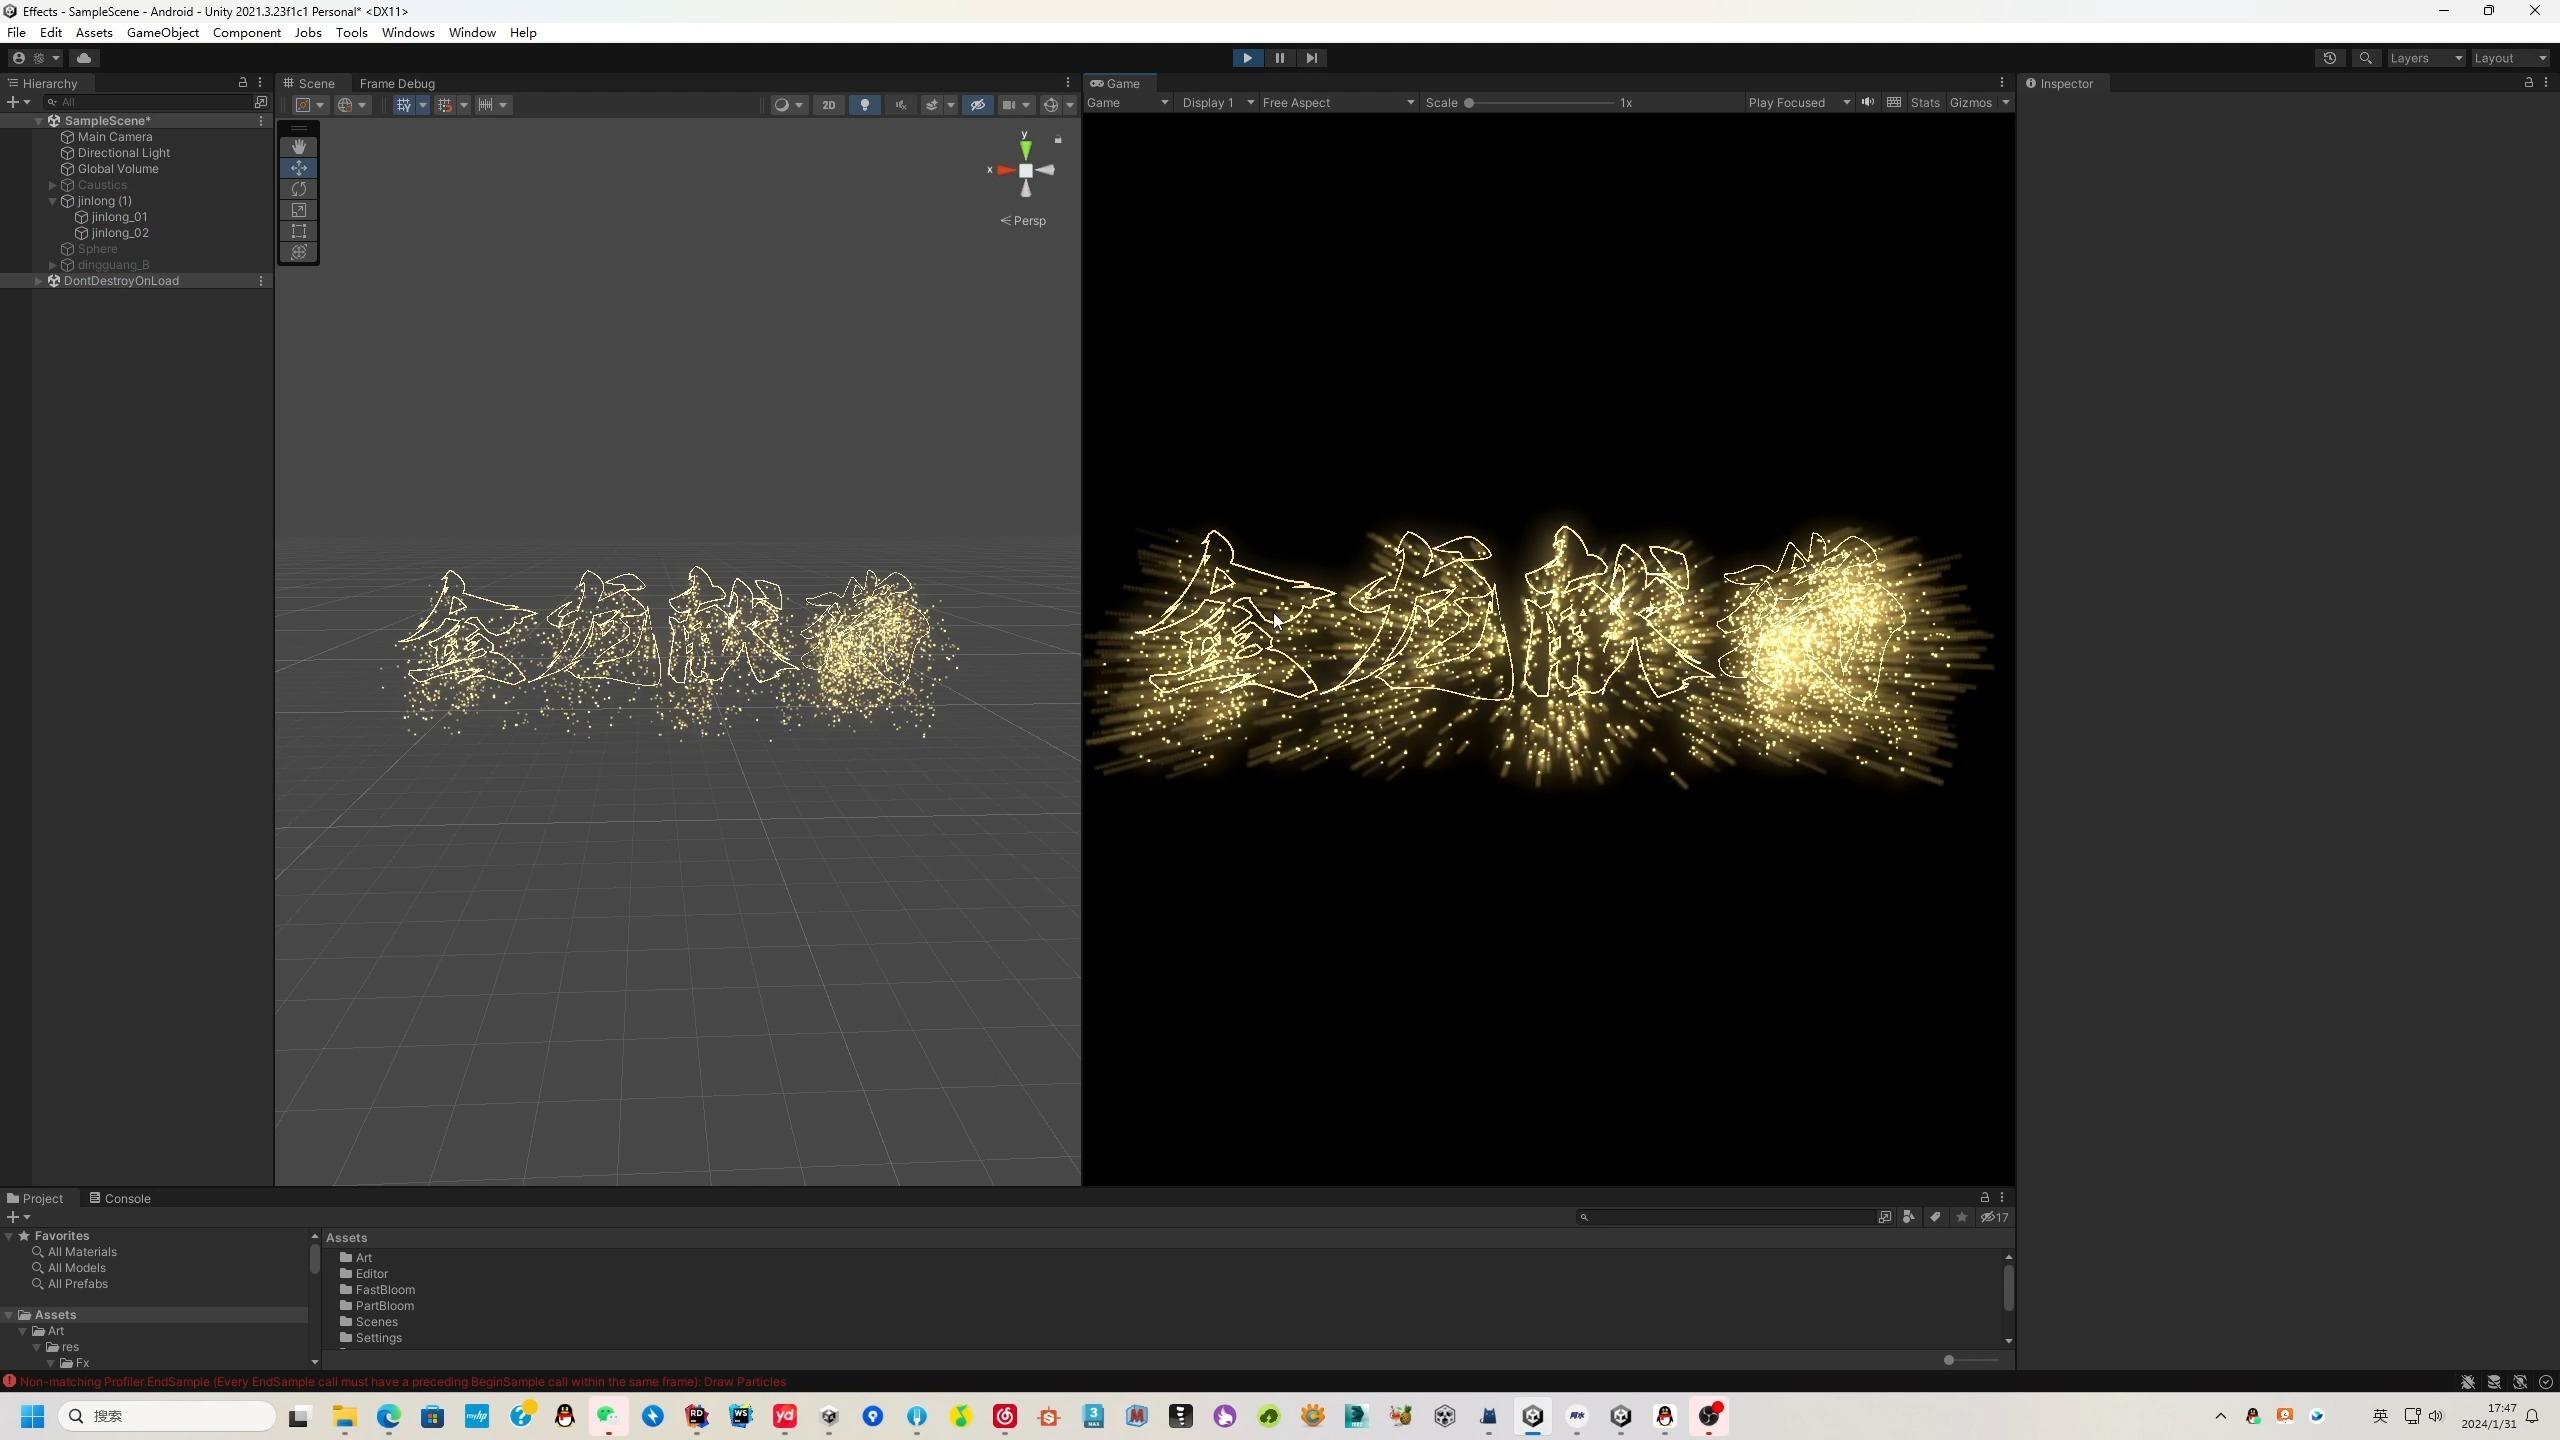2560x1440 pixels.
Task: Toggle hidden packages visibility showing 17
Action: (1994, 1217)
